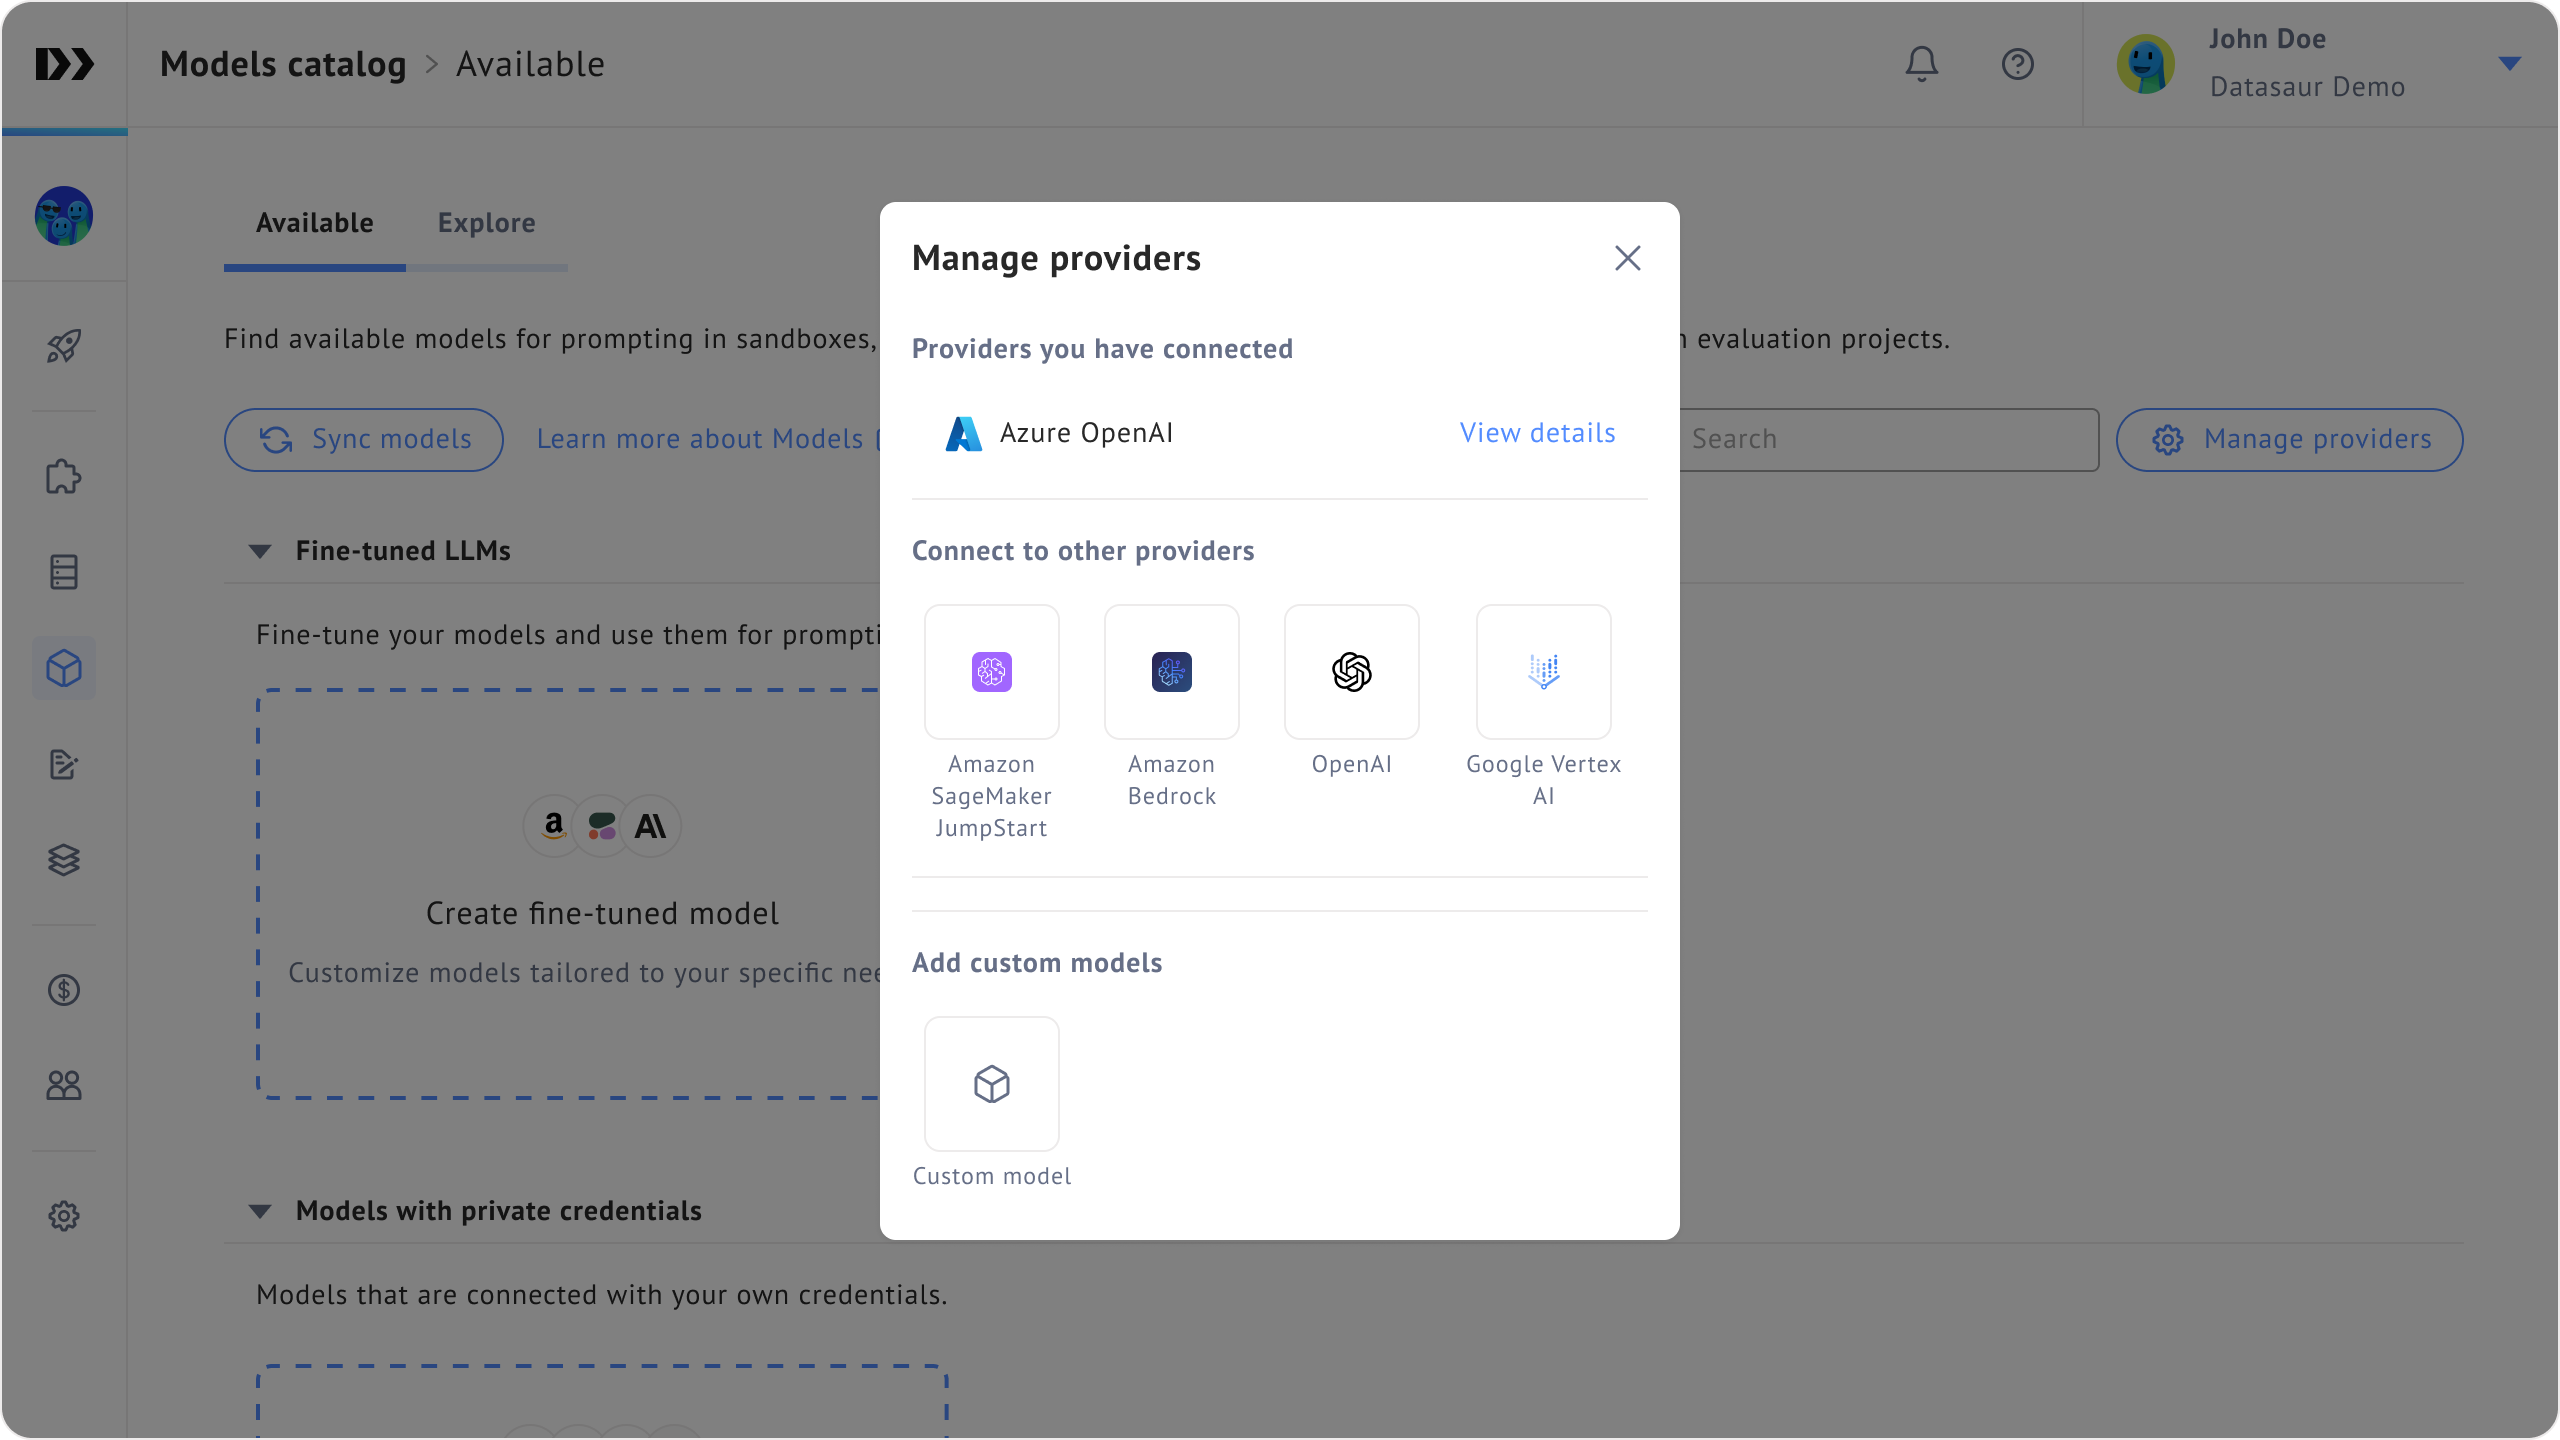Click View details for Azure OpenAI

[1537, 433]
